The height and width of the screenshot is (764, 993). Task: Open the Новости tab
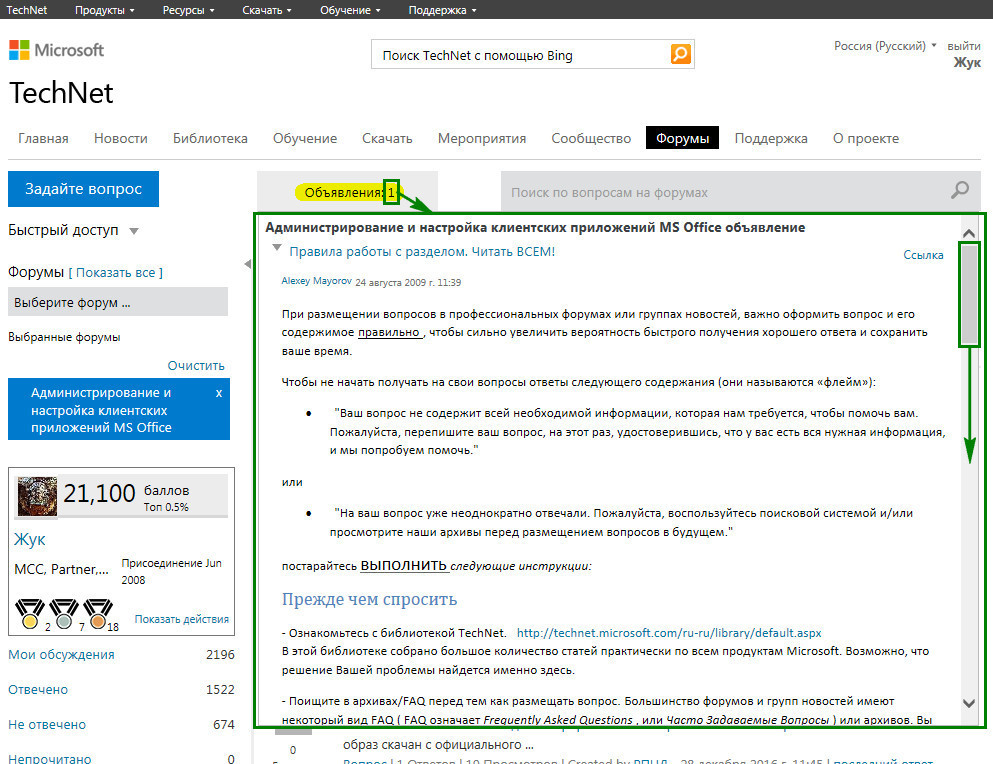point(120,138)
